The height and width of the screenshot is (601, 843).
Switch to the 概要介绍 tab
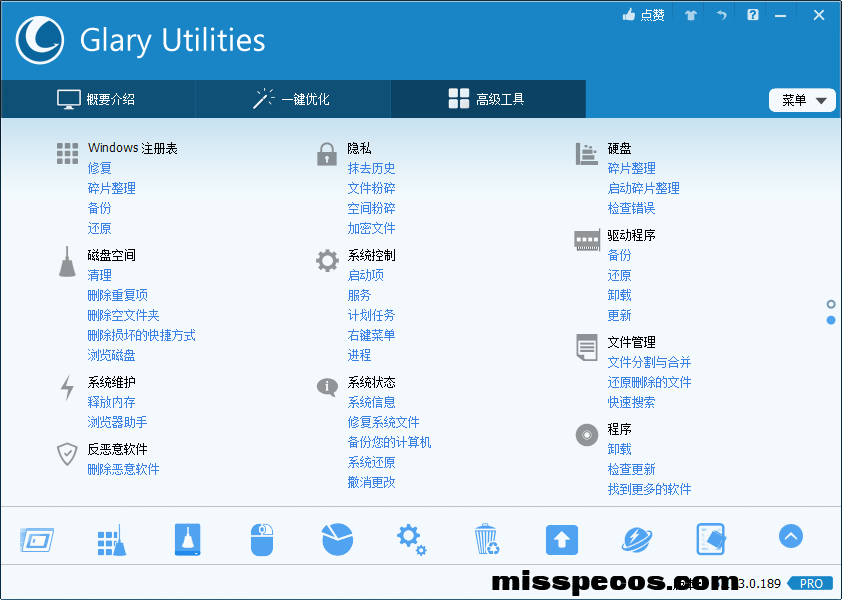click(x=98, y=99)
